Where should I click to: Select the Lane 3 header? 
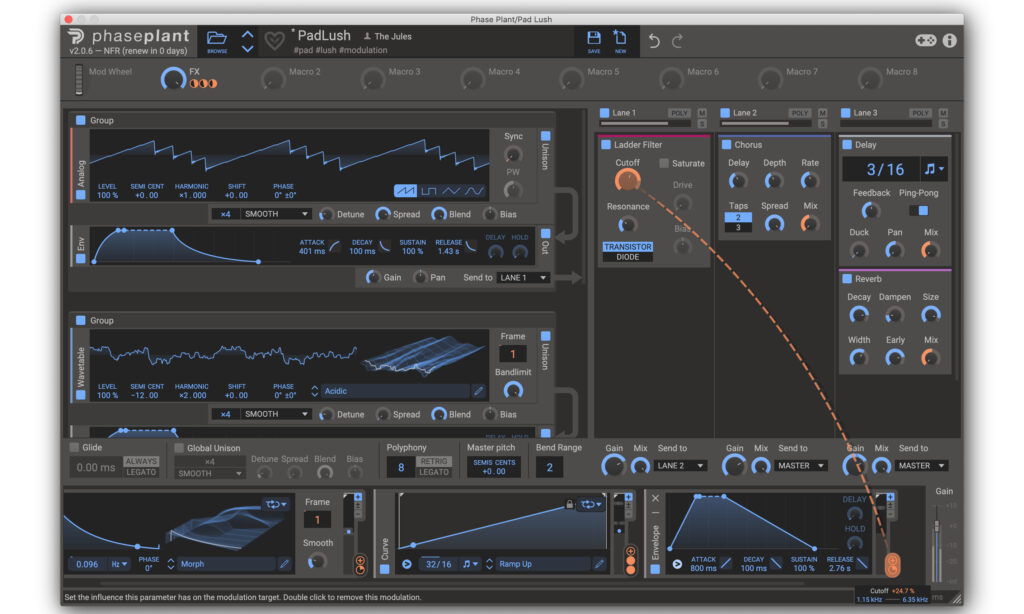pyautogui.click(x=865, y=113)
